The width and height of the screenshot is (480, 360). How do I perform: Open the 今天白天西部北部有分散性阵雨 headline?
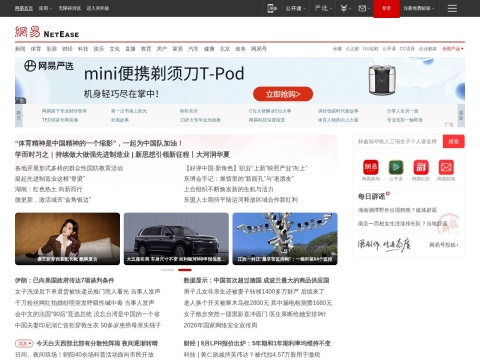[x=97, y=343]
